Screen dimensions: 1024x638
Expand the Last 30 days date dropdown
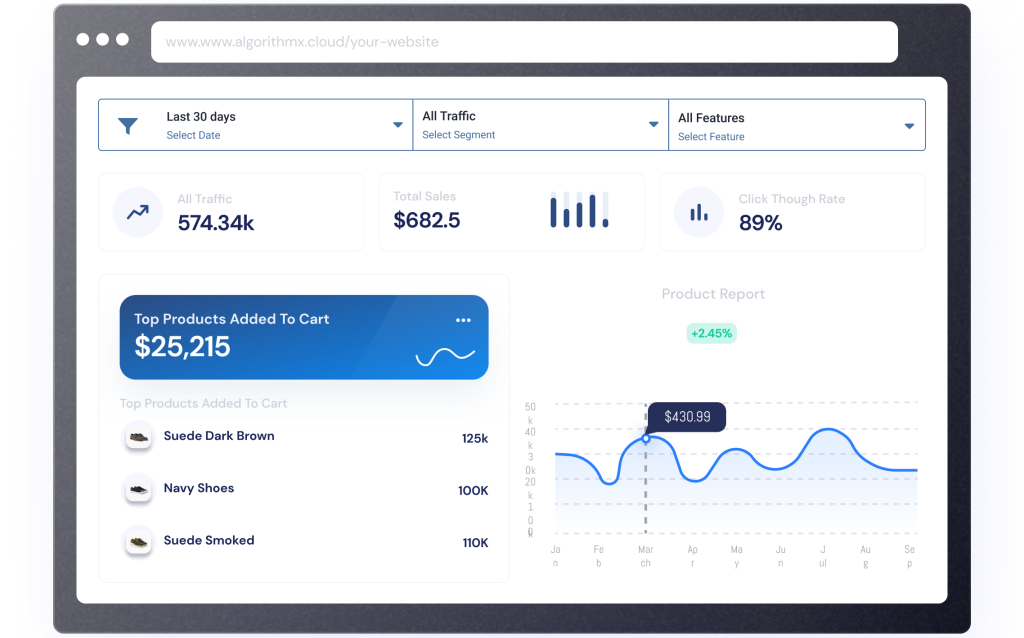click(397, 125)
